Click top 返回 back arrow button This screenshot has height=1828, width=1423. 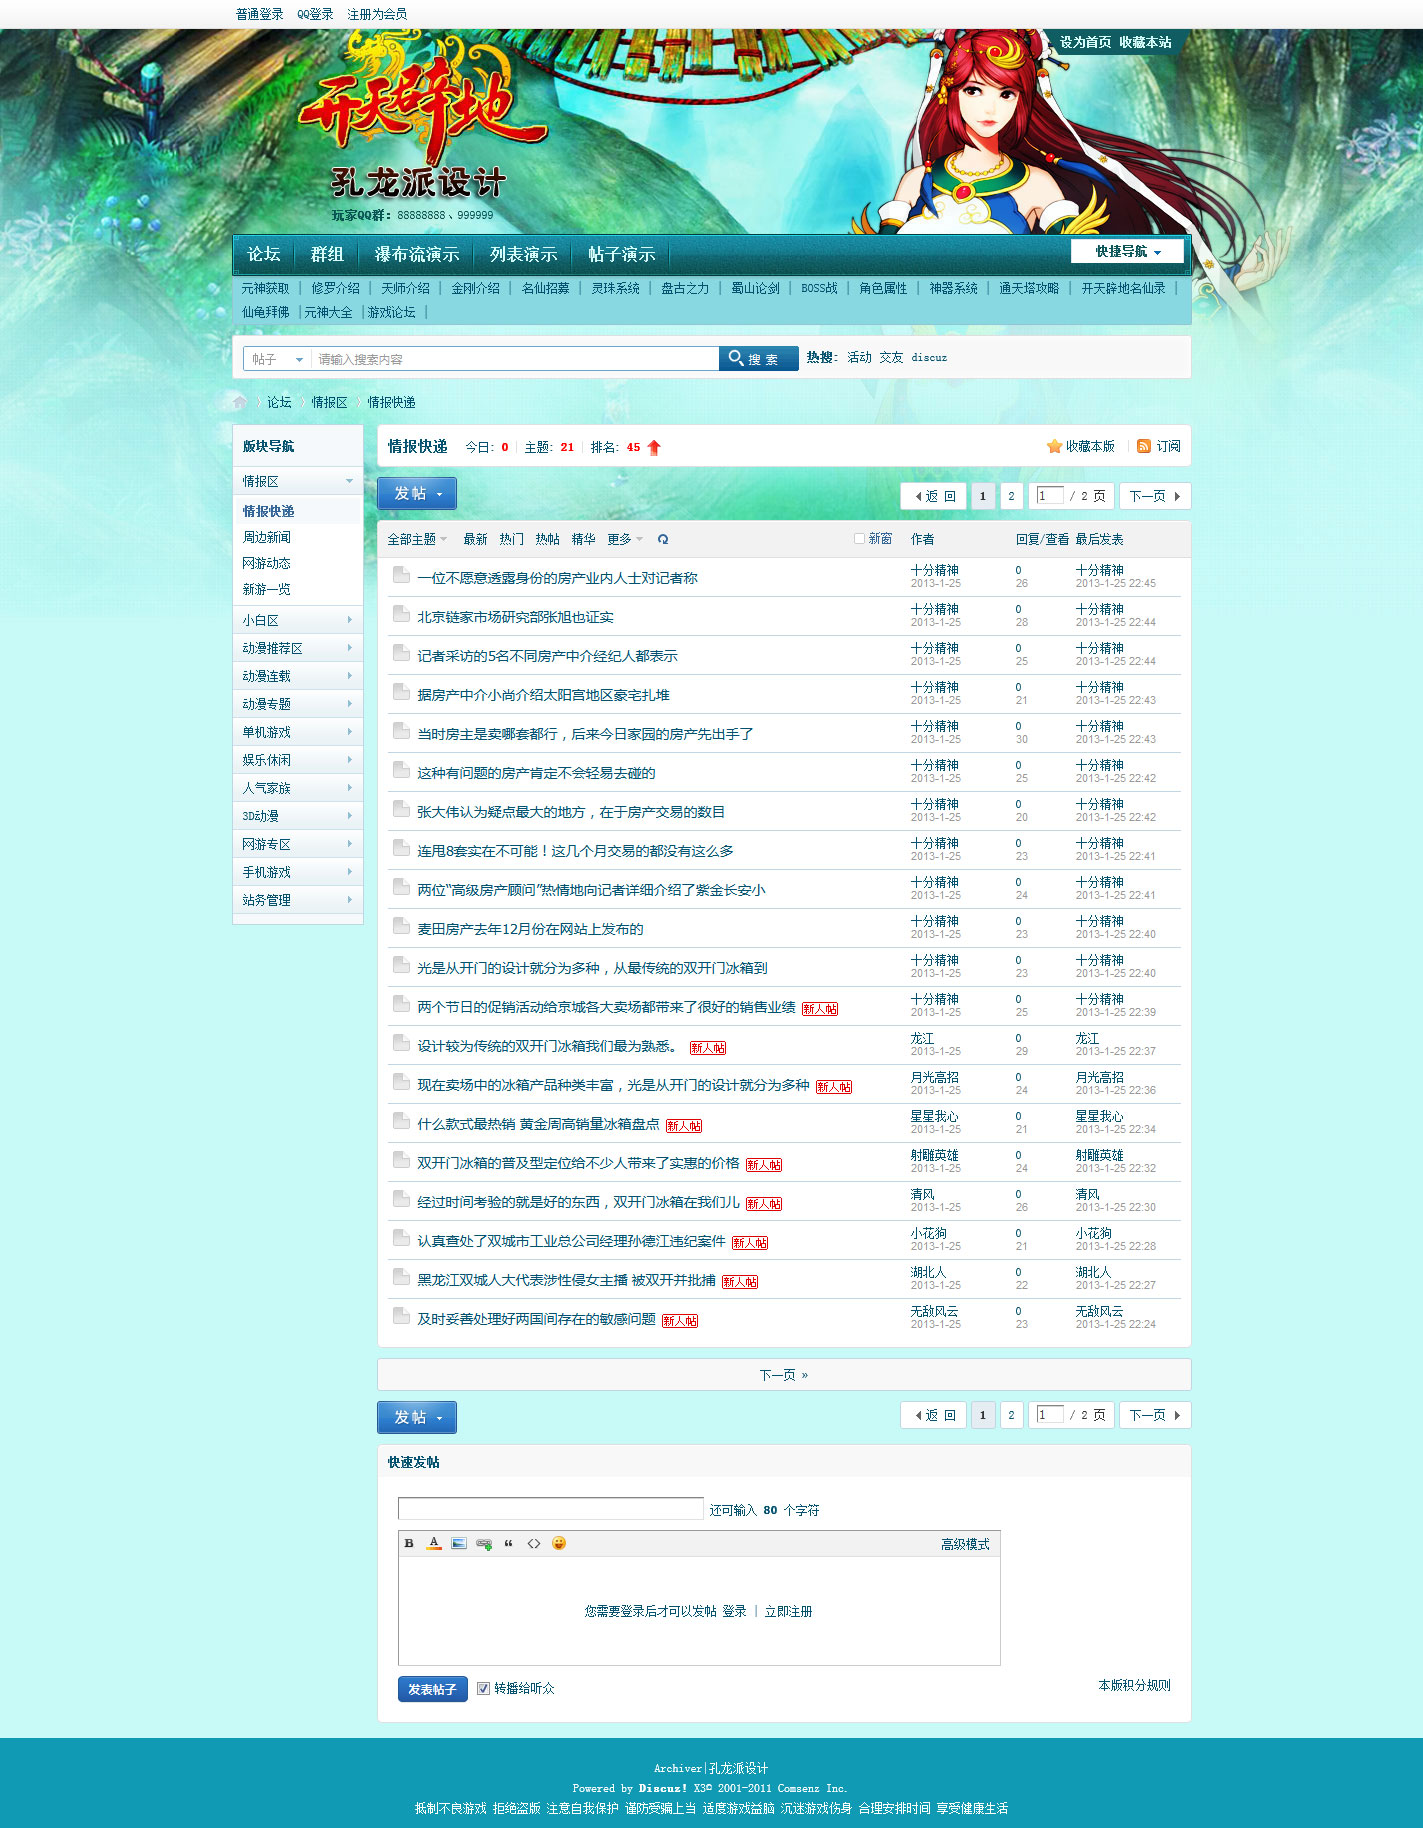[x=934, y=496]
